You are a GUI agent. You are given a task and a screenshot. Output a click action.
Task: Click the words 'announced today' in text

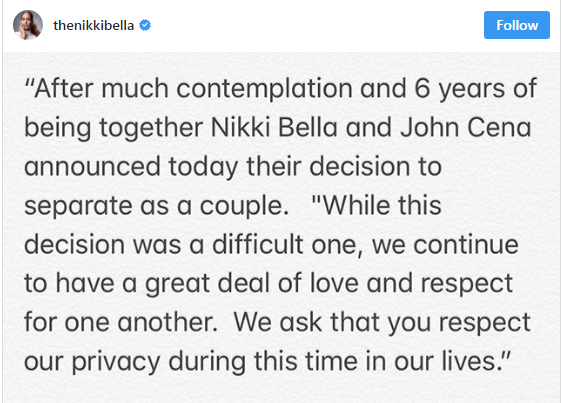(131, 167)
